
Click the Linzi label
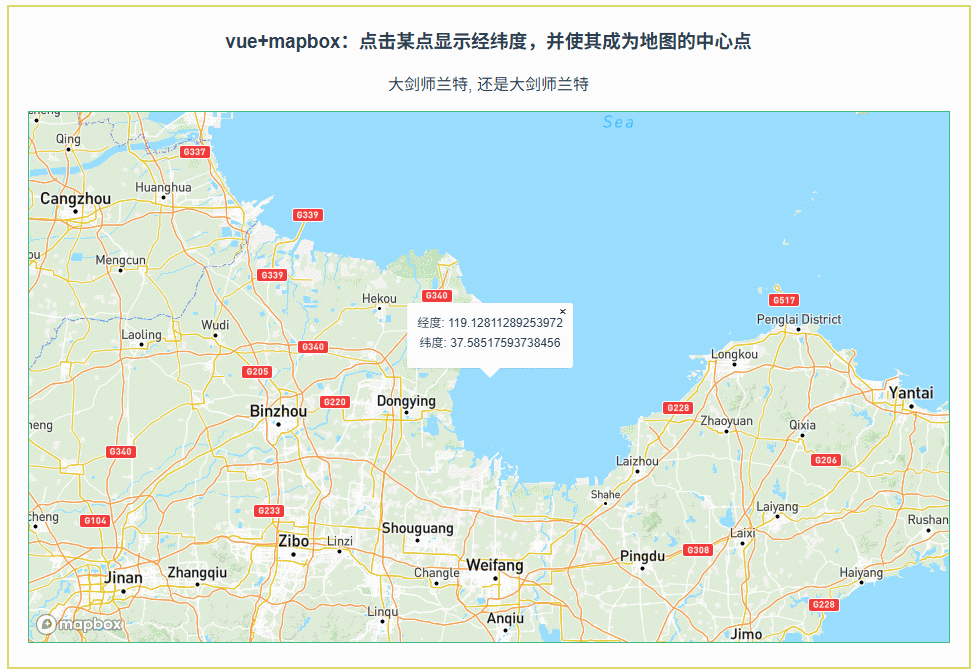(340, 541)
